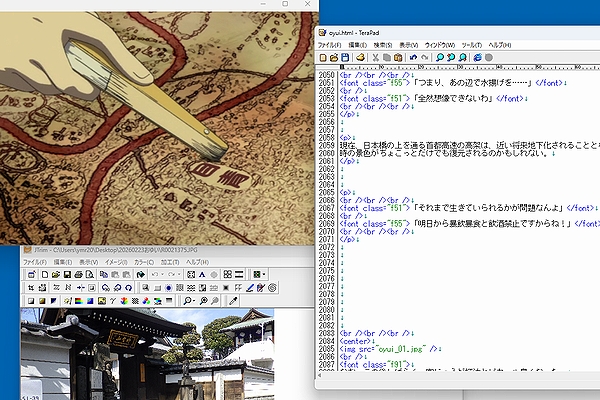
Task: Click the Print icon in TeraPad toolbar
Action: (361, 58)
